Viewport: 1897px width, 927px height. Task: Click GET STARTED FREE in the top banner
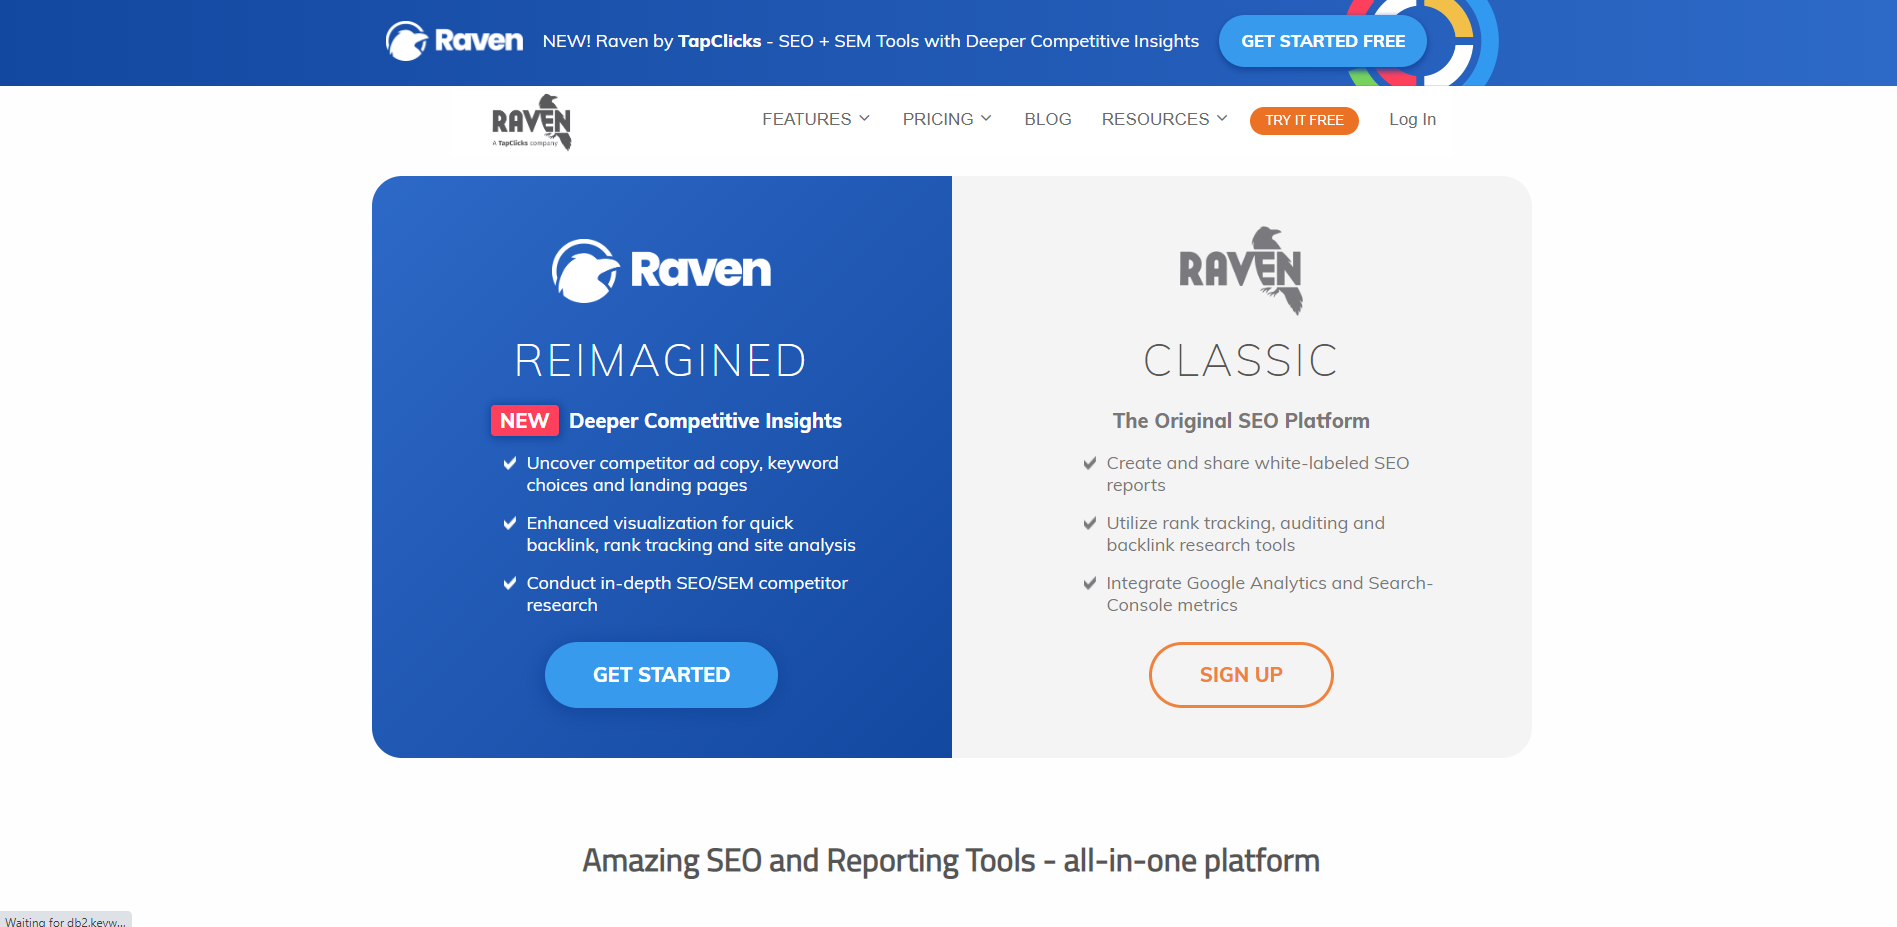1323,41
